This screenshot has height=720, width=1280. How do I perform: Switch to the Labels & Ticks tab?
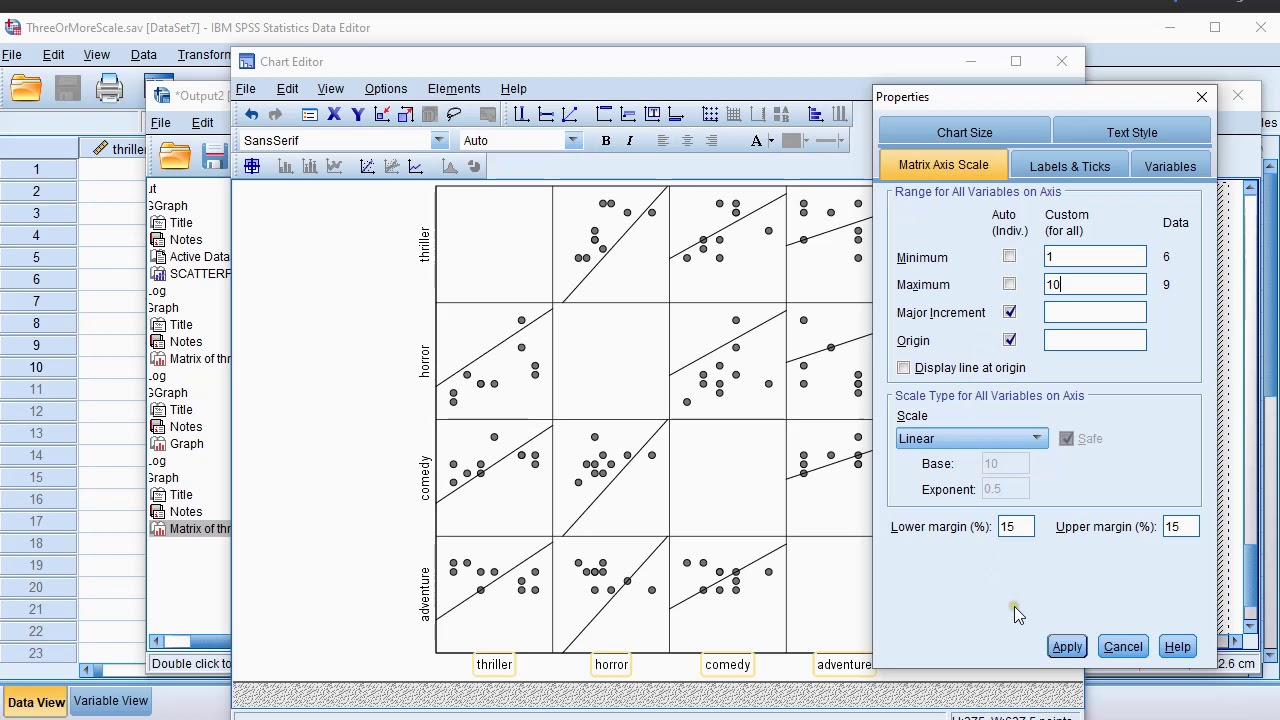tap(1070, 166)
